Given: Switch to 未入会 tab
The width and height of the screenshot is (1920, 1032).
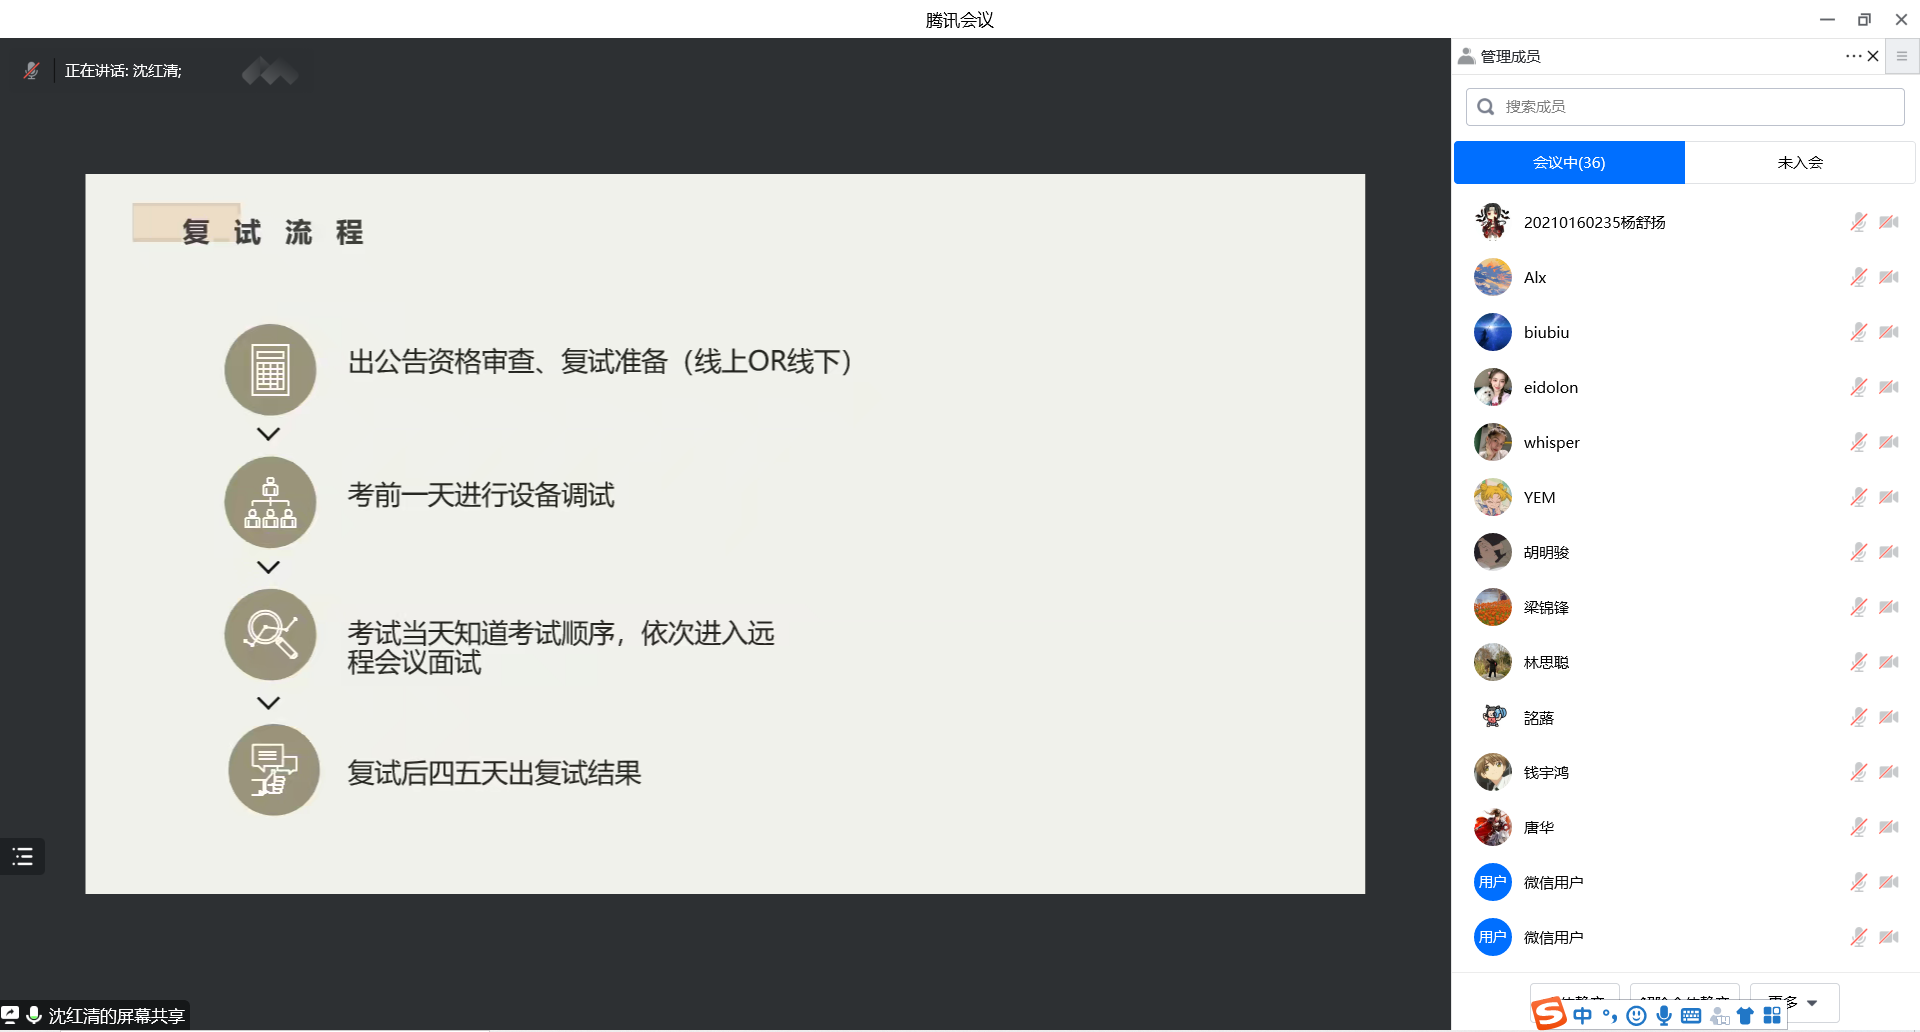Looking at the screenshot, I should [x=1799, y=162].
